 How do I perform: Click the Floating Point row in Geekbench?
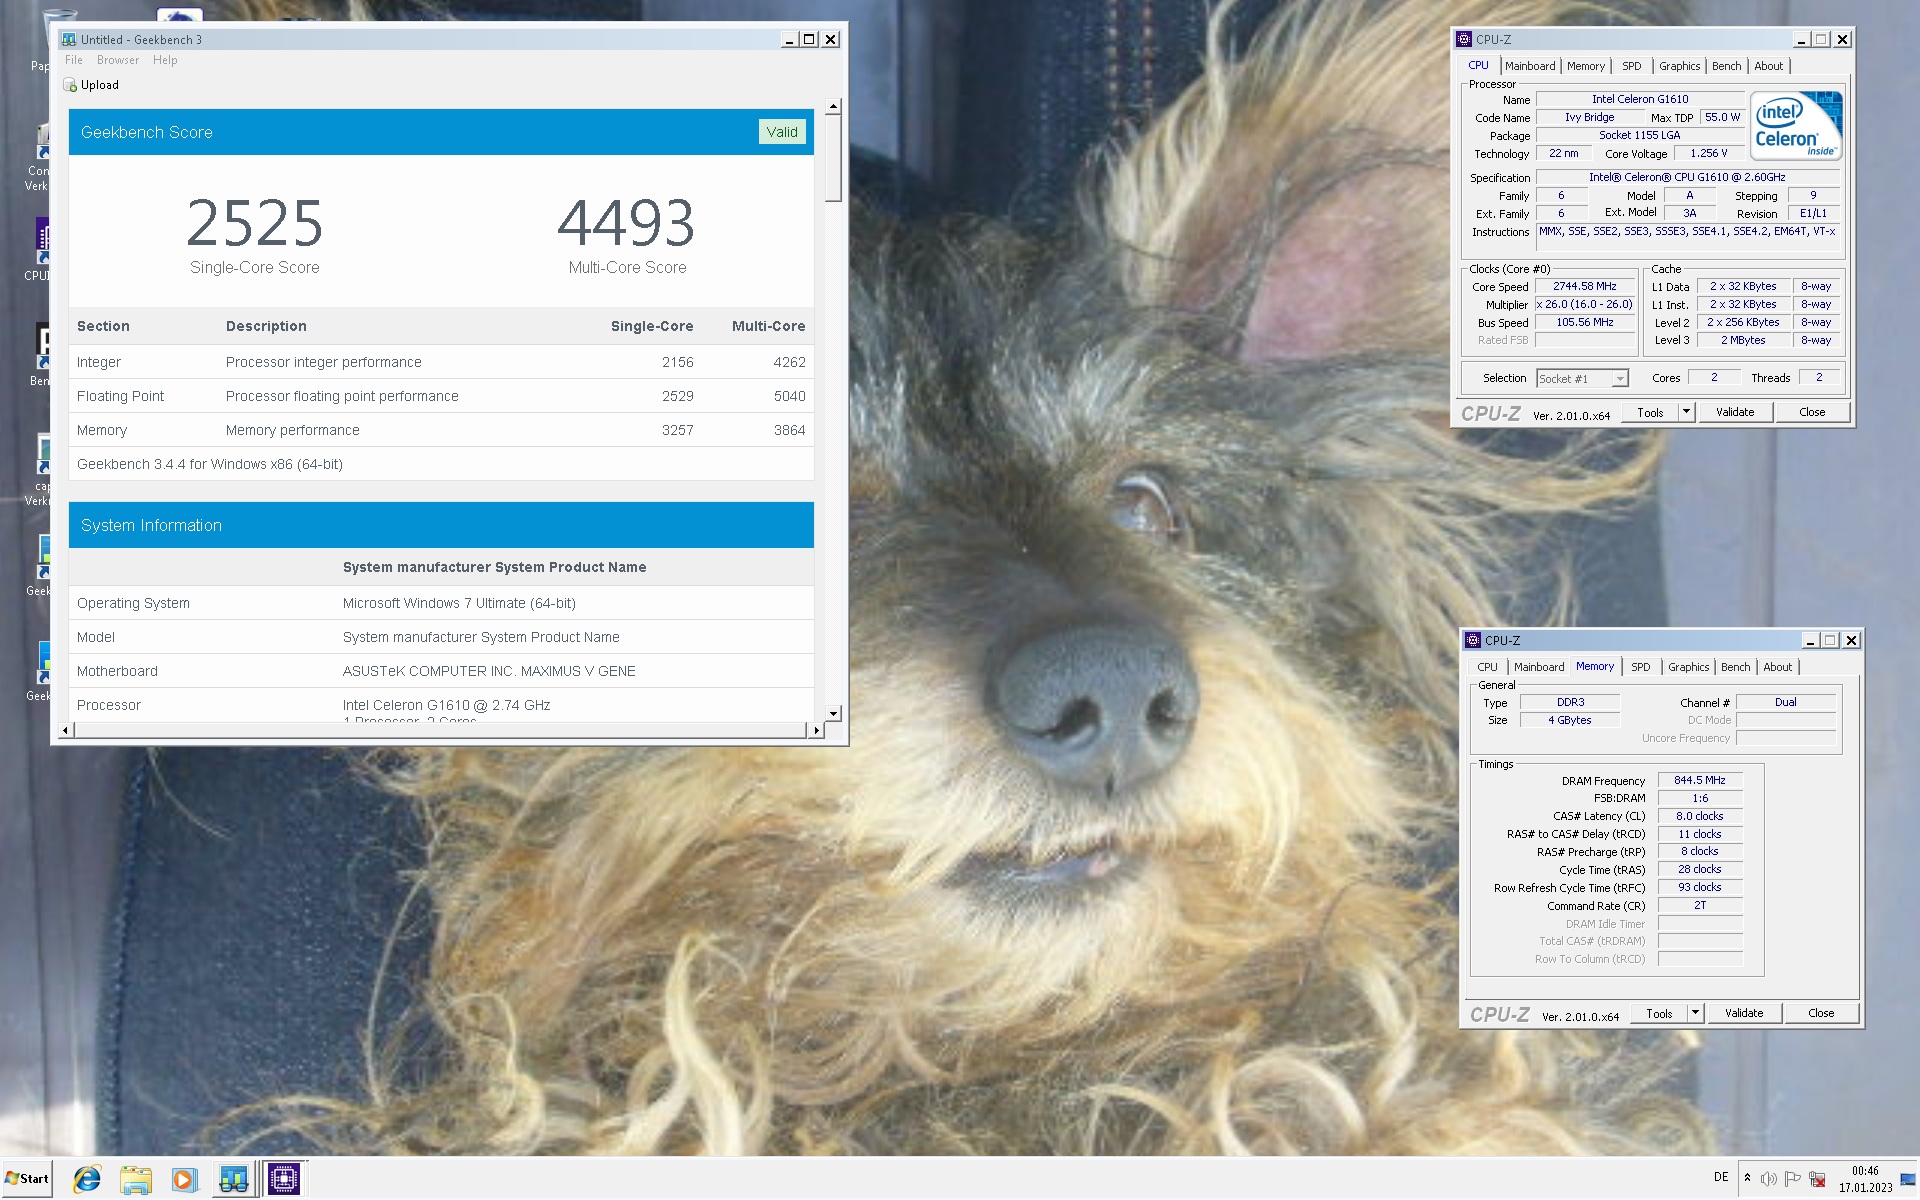pos(441,396)
